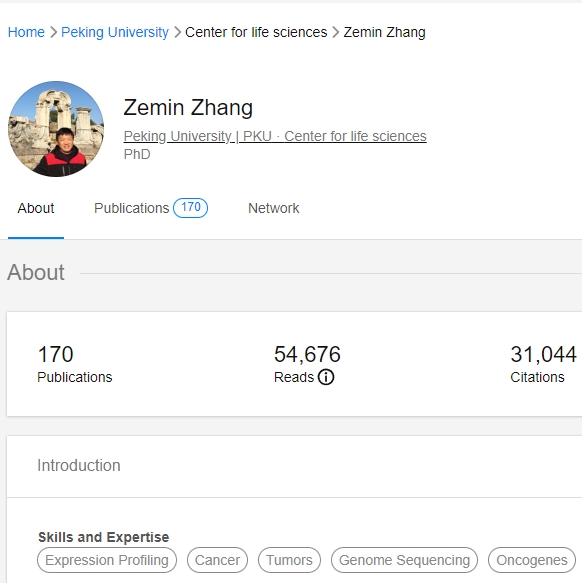Switch to the About tab
The width and height of the screenshot is (582, 583).
click(36, 208)
